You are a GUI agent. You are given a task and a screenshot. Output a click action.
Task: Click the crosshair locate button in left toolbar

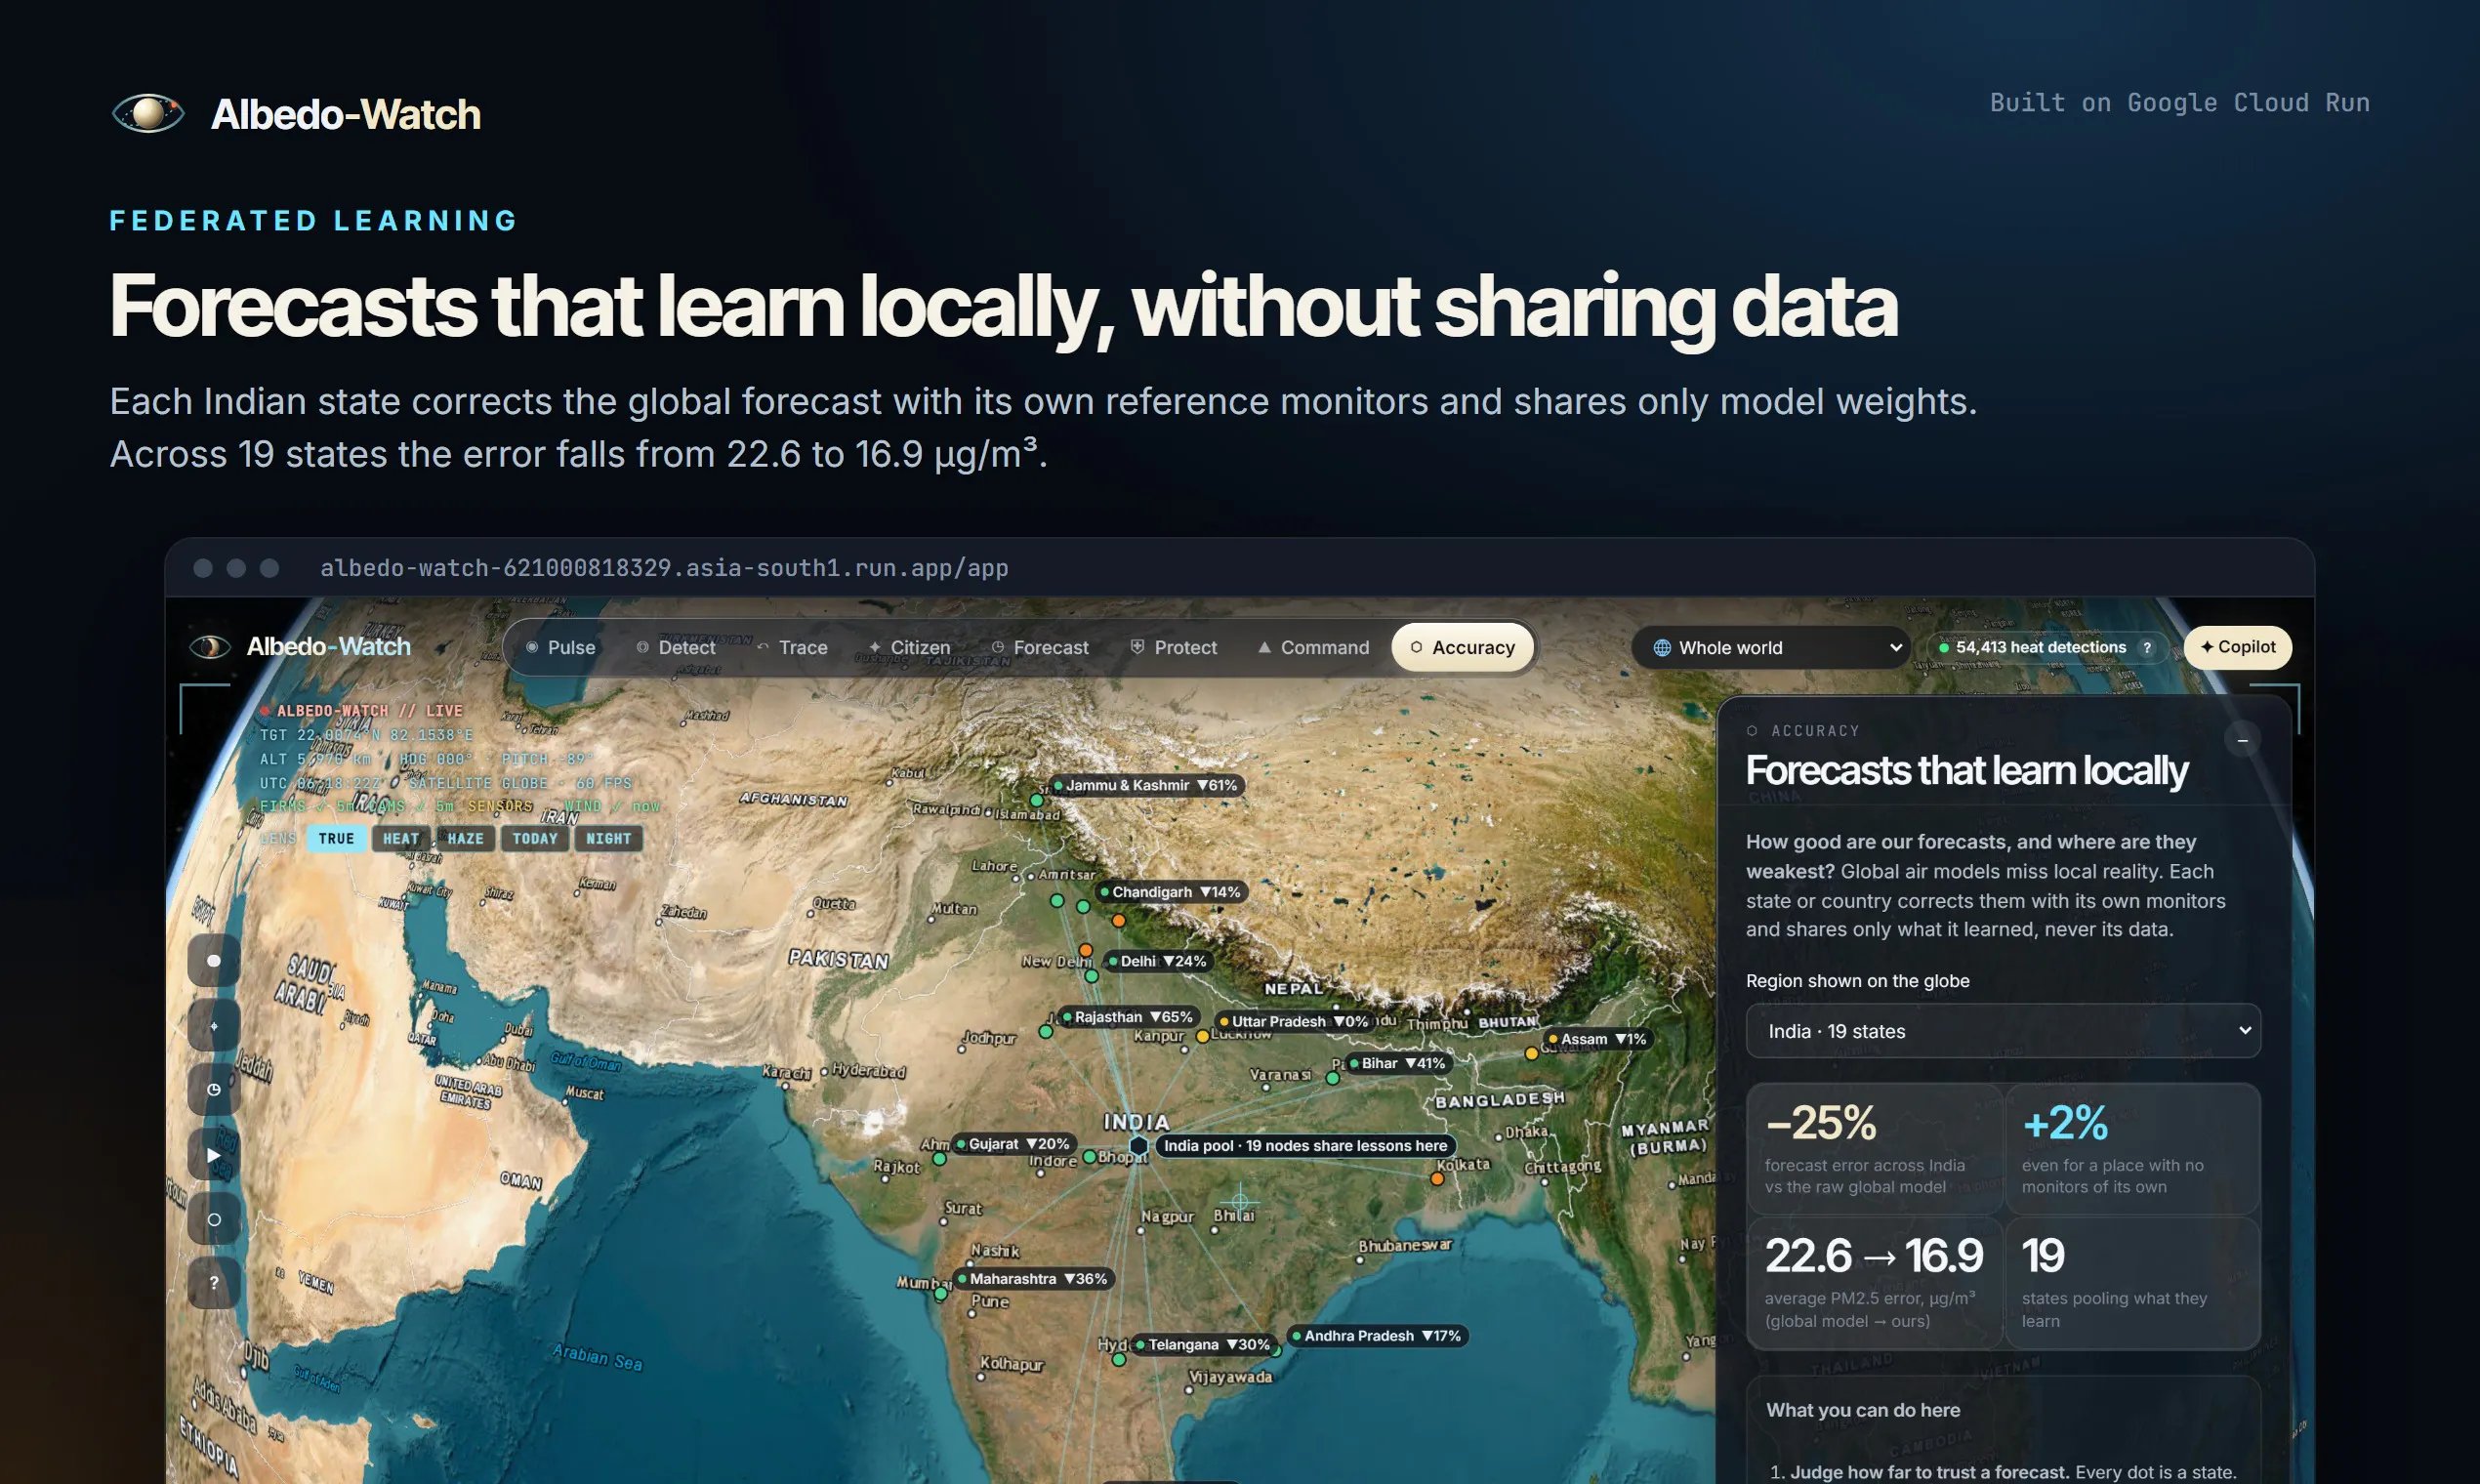pos(213,1026)
